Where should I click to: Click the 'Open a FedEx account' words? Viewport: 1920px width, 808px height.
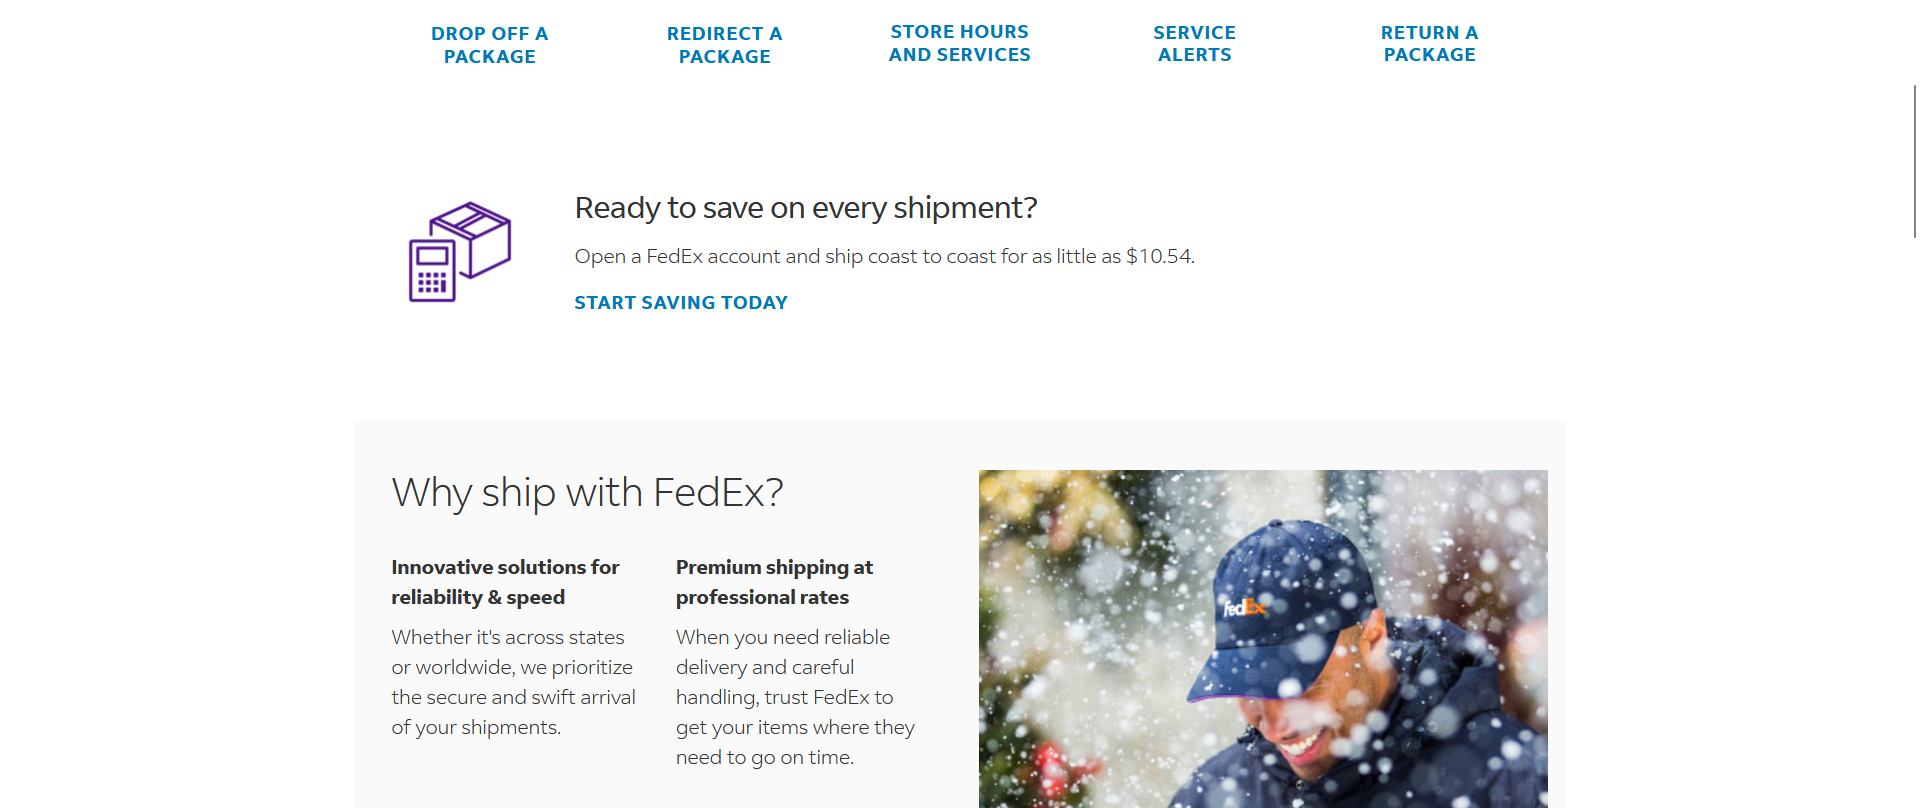click(675, 256)
